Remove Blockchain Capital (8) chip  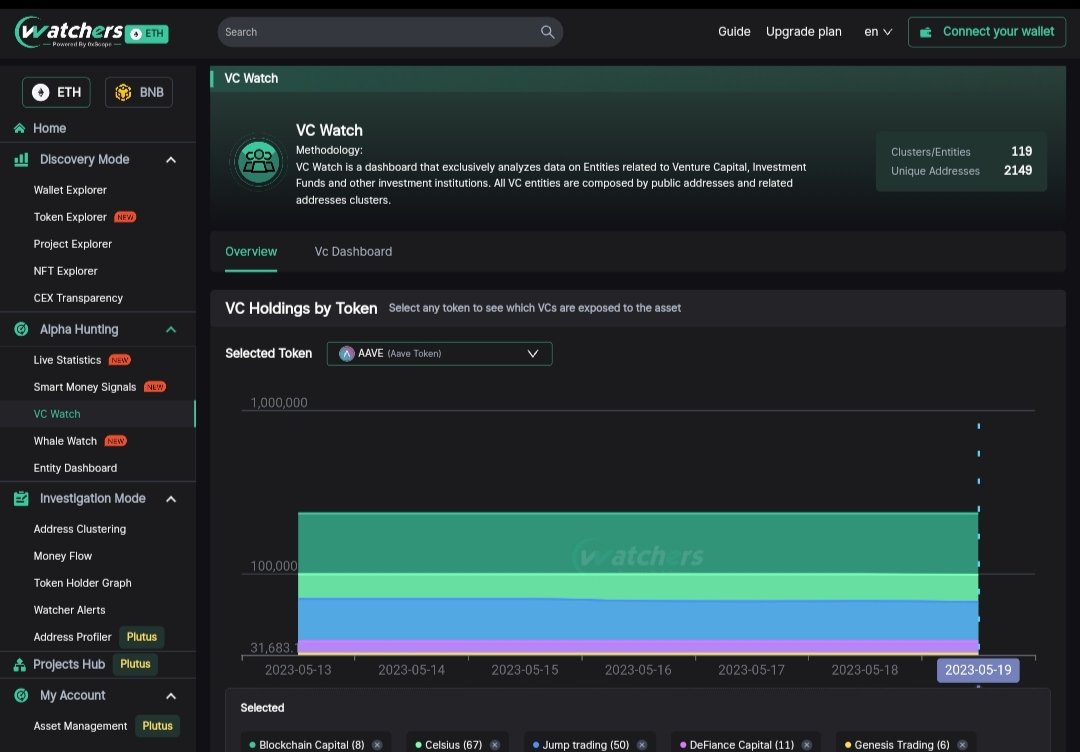(377, 744)
